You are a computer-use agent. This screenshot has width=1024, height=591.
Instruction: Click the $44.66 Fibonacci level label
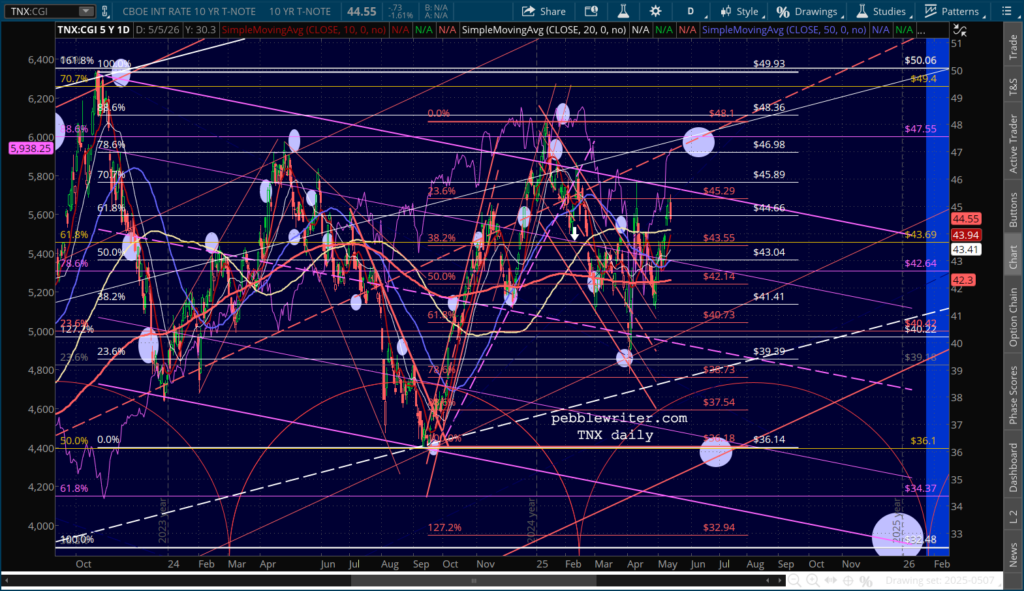coord(769,208)
